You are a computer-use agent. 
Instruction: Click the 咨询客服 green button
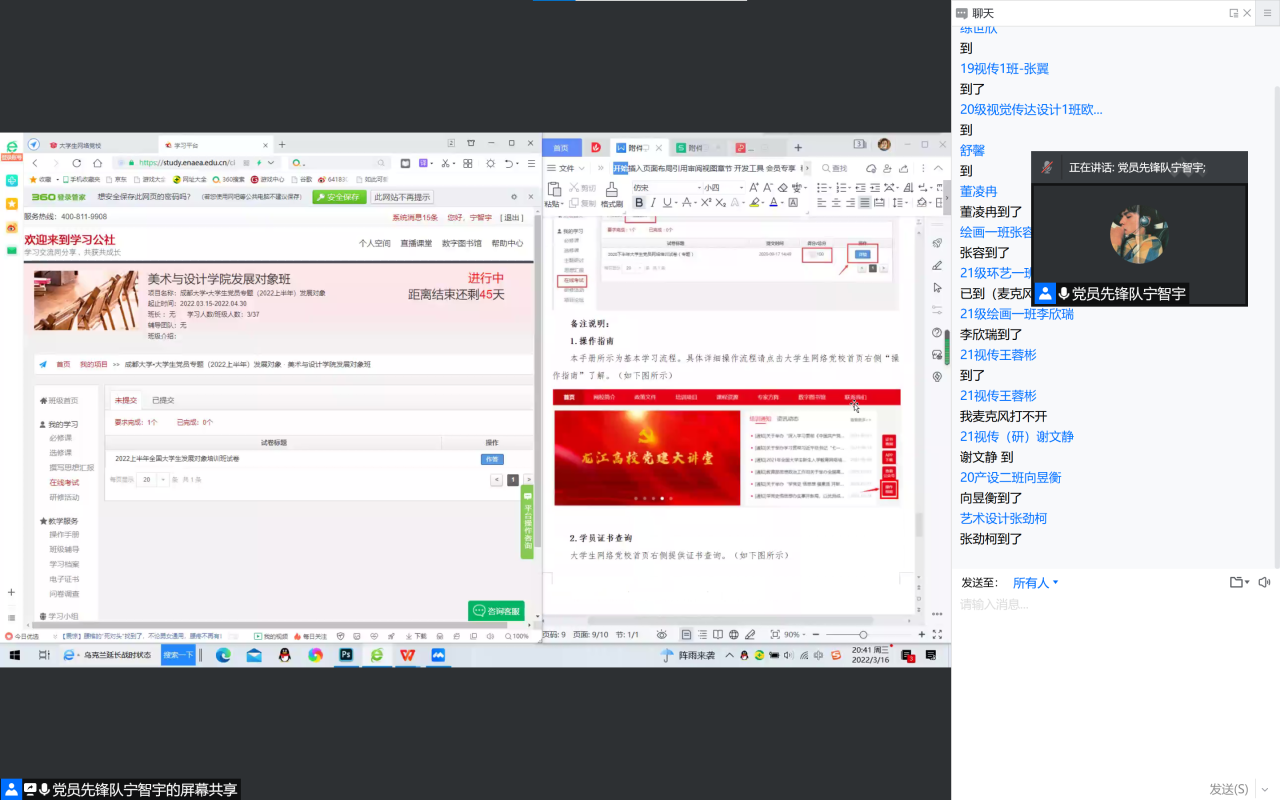pyautogui.click(x=496, y=610)
